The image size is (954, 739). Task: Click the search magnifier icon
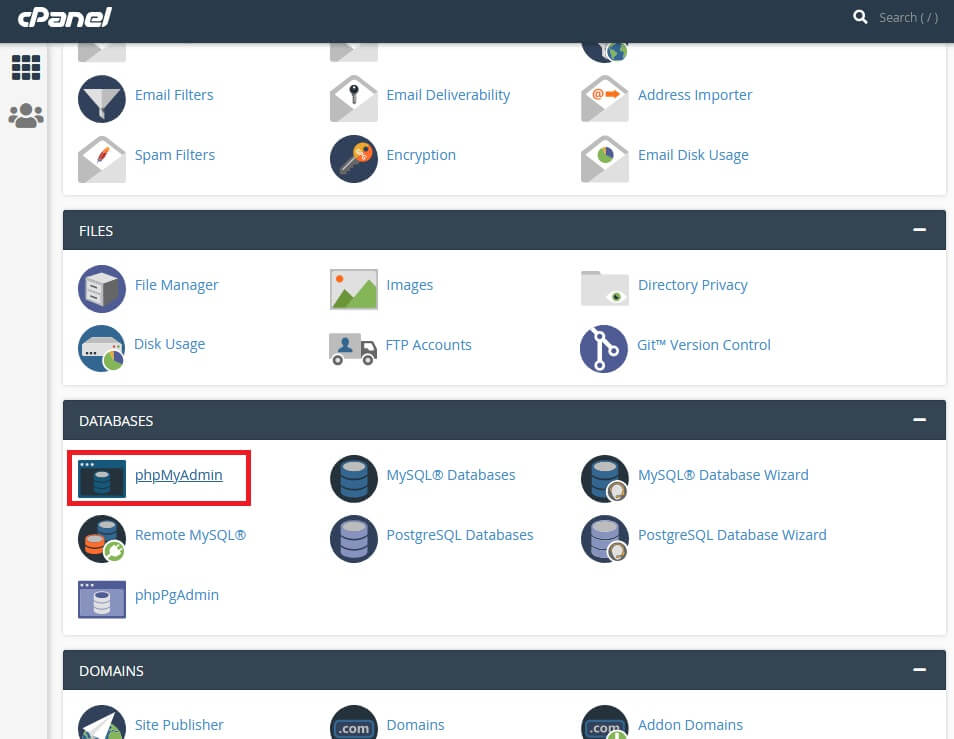pos(860,17)
